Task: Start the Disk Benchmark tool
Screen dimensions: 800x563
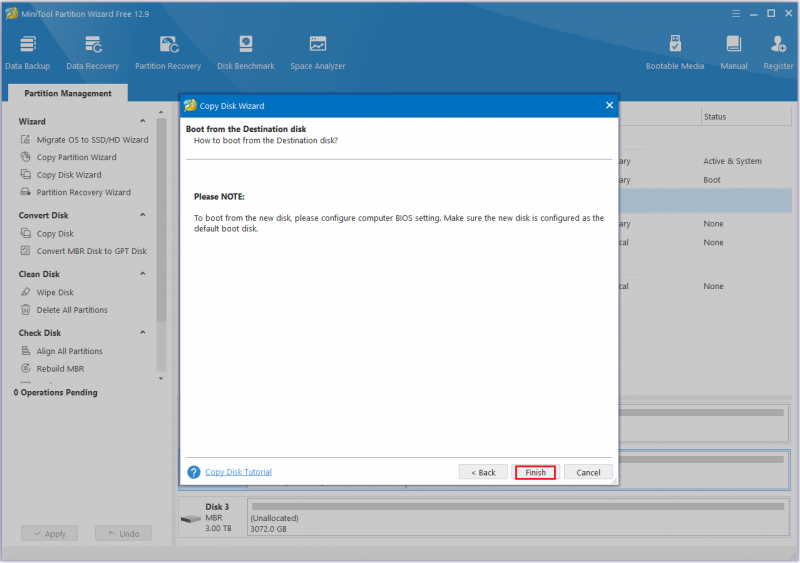Action: 245,52
